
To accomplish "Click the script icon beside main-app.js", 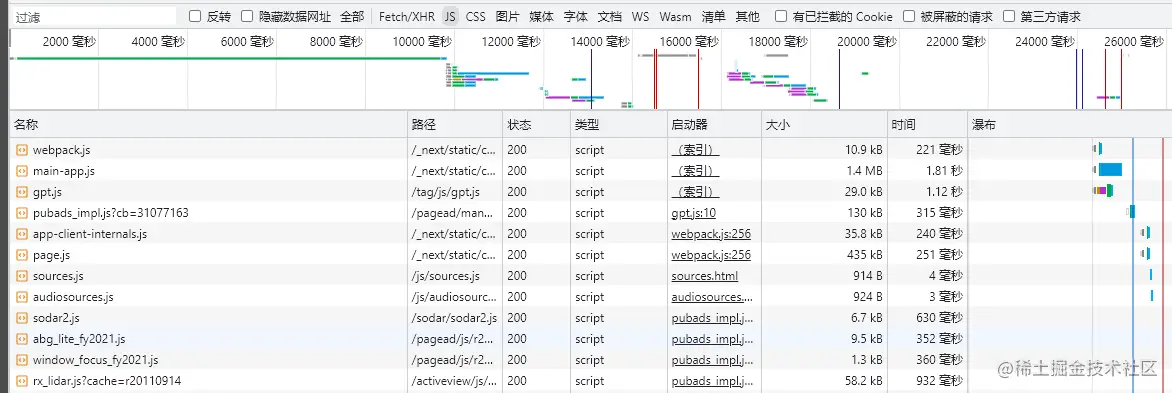I will click(x=22, y=171).
